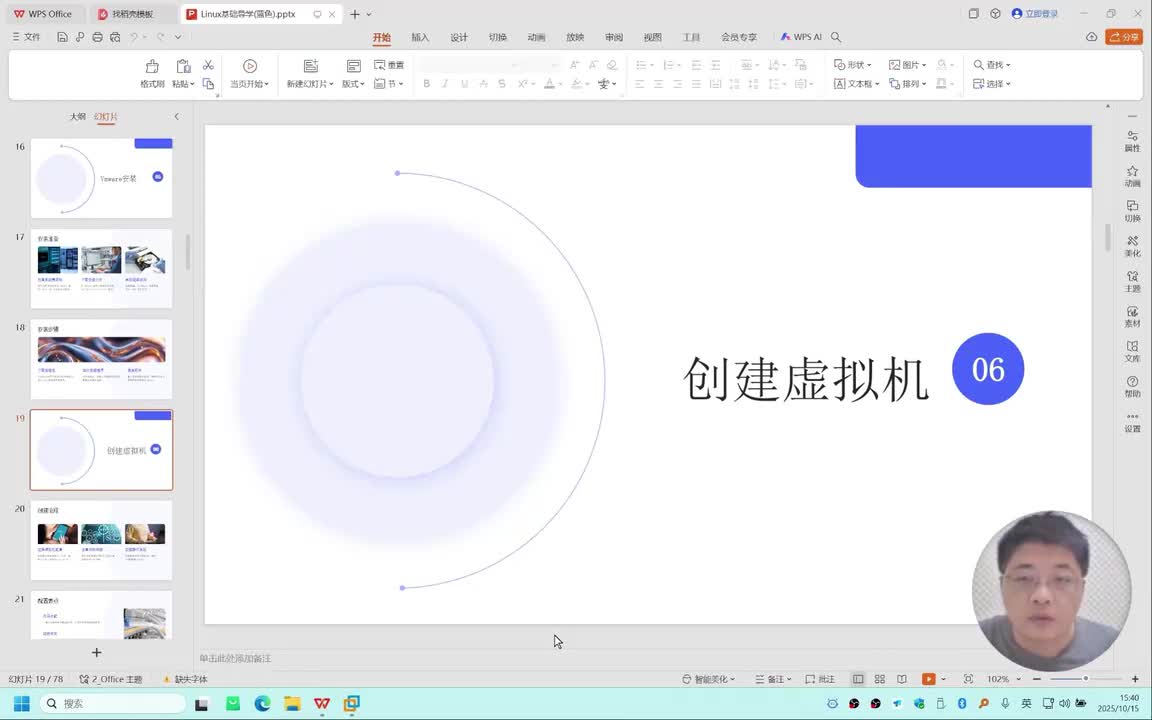
Task: Switch to the Insert (插入) ribbon tab
Action: 420,37
